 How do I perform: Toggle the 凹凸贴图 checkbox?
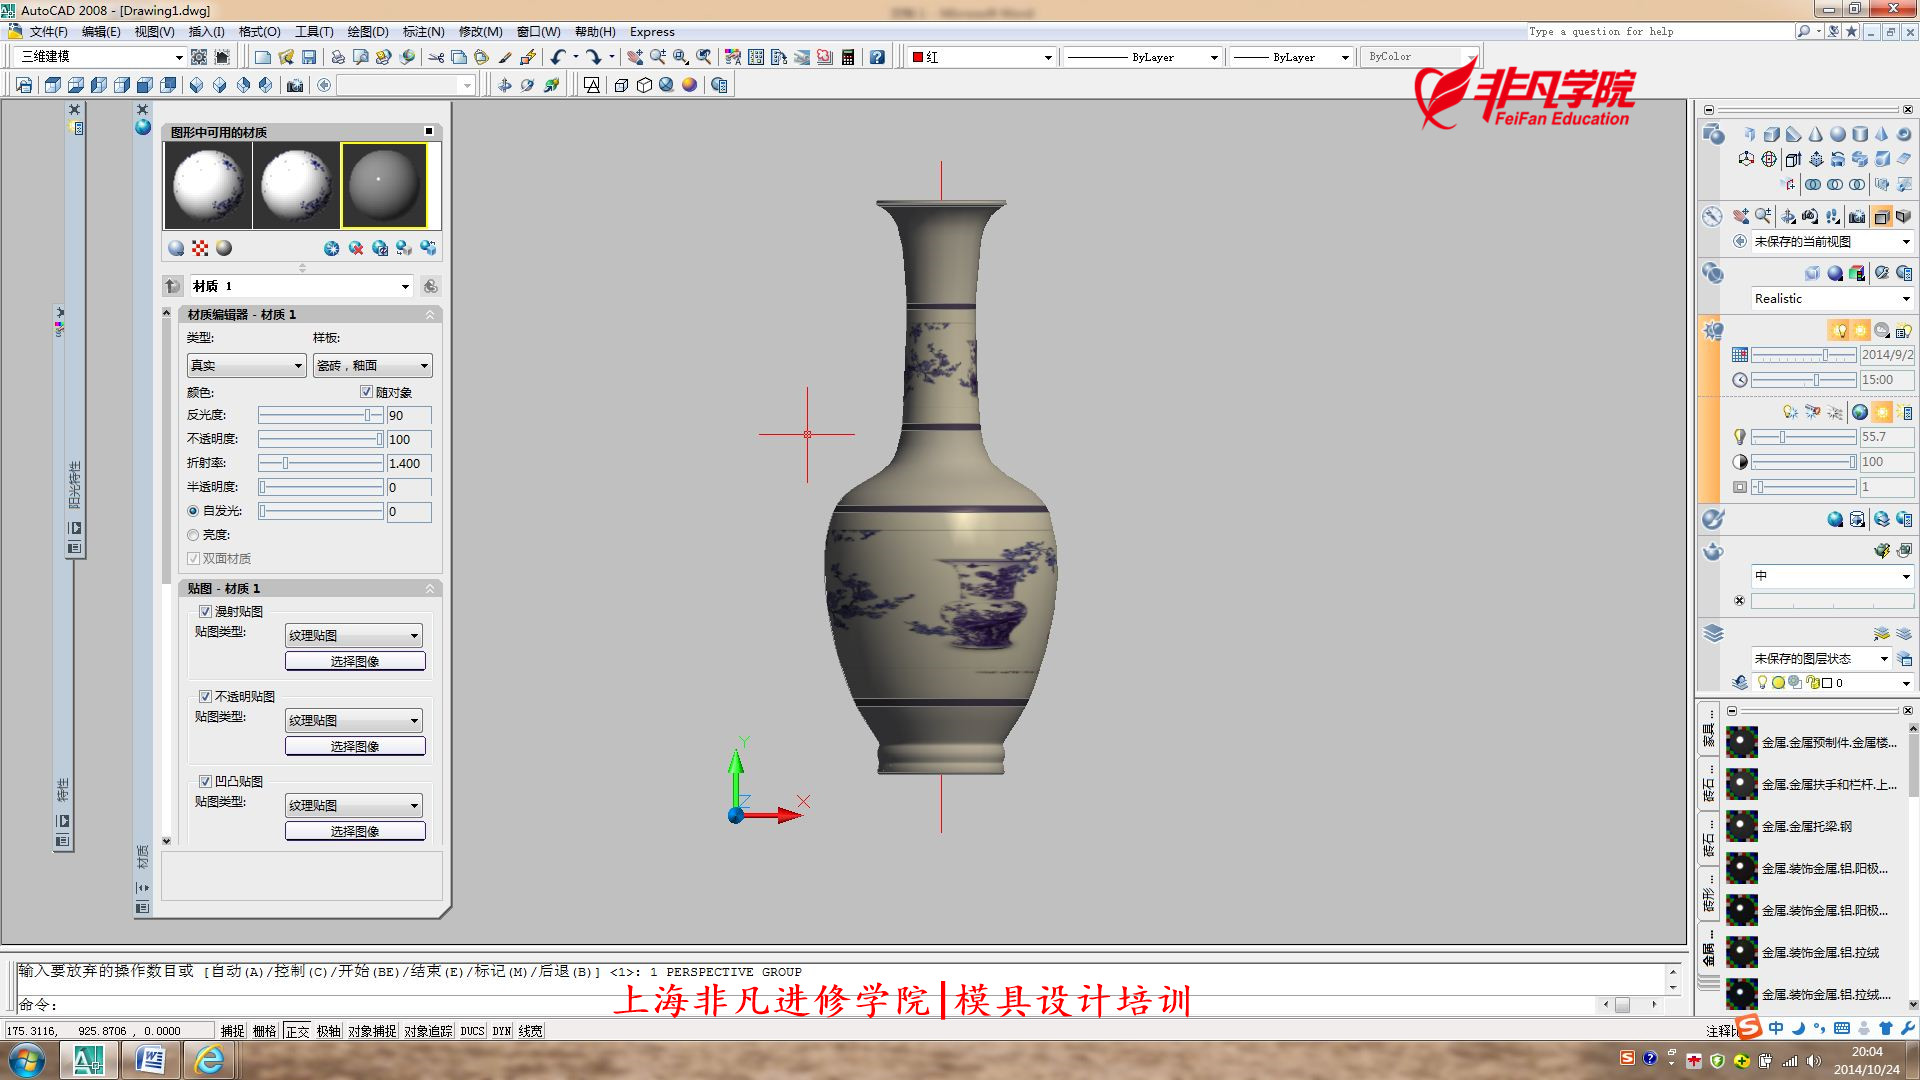(205, 781)
